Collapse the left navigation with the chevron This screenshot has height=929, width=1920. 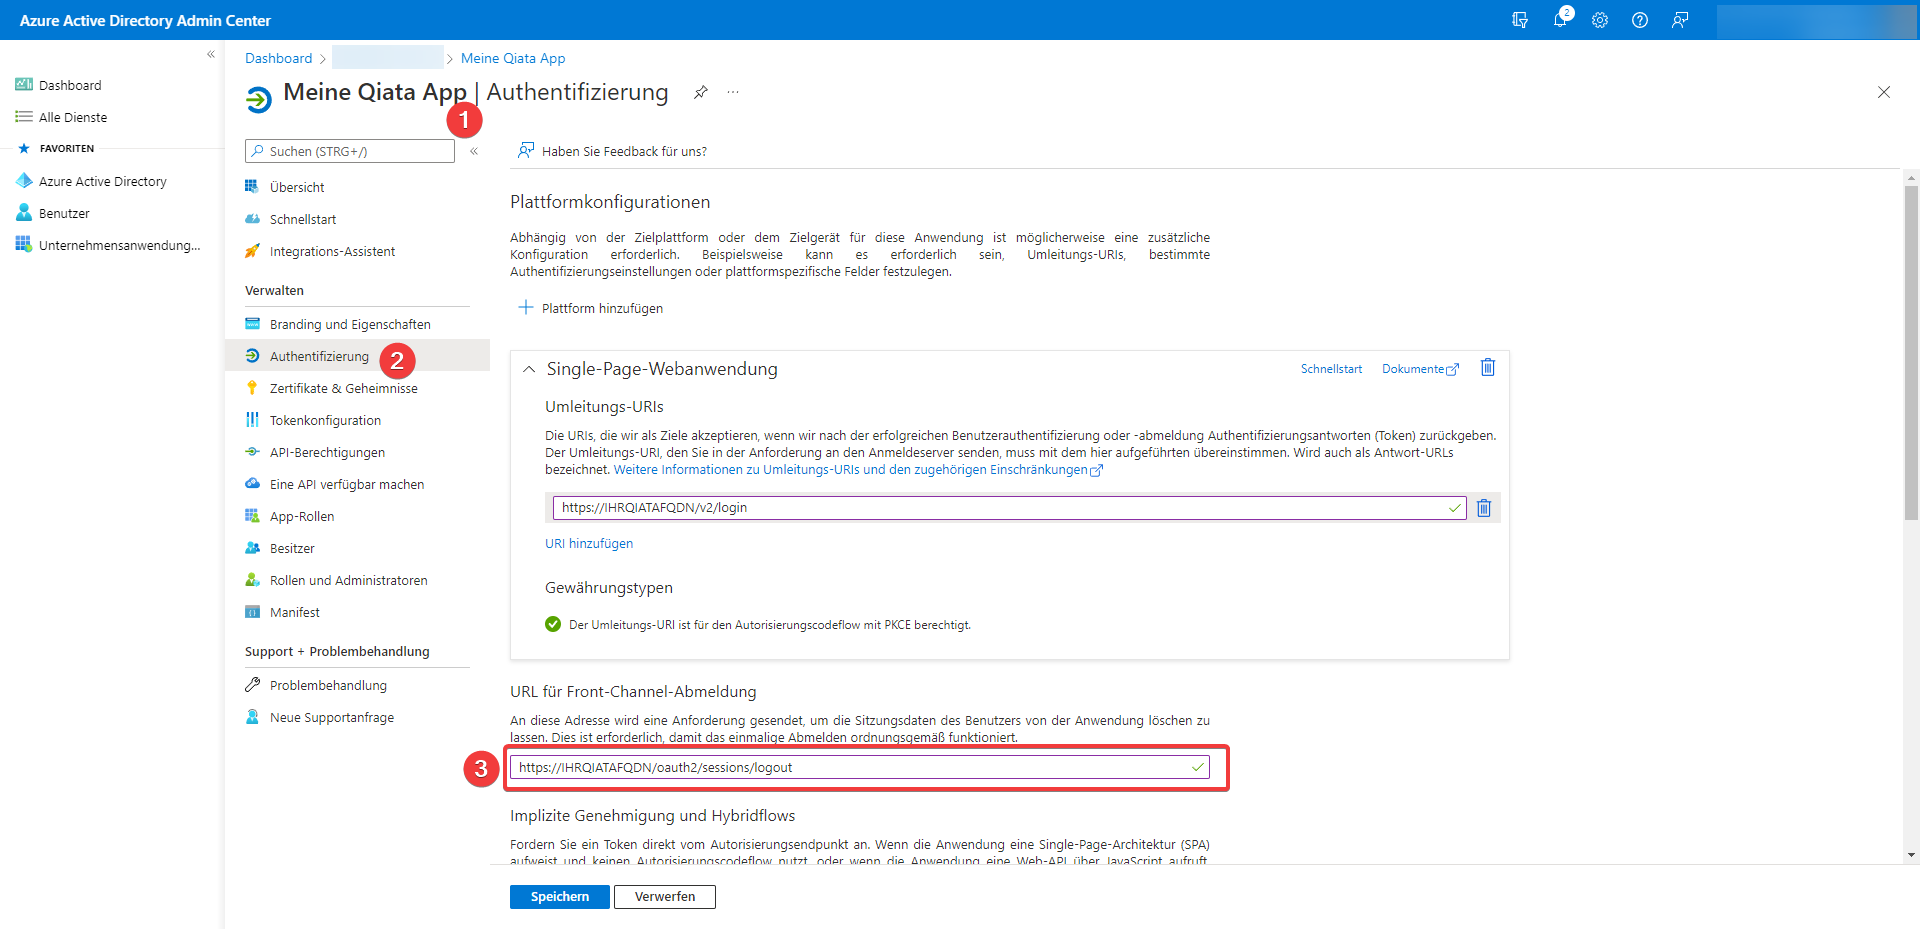click(x=211, y=54)
